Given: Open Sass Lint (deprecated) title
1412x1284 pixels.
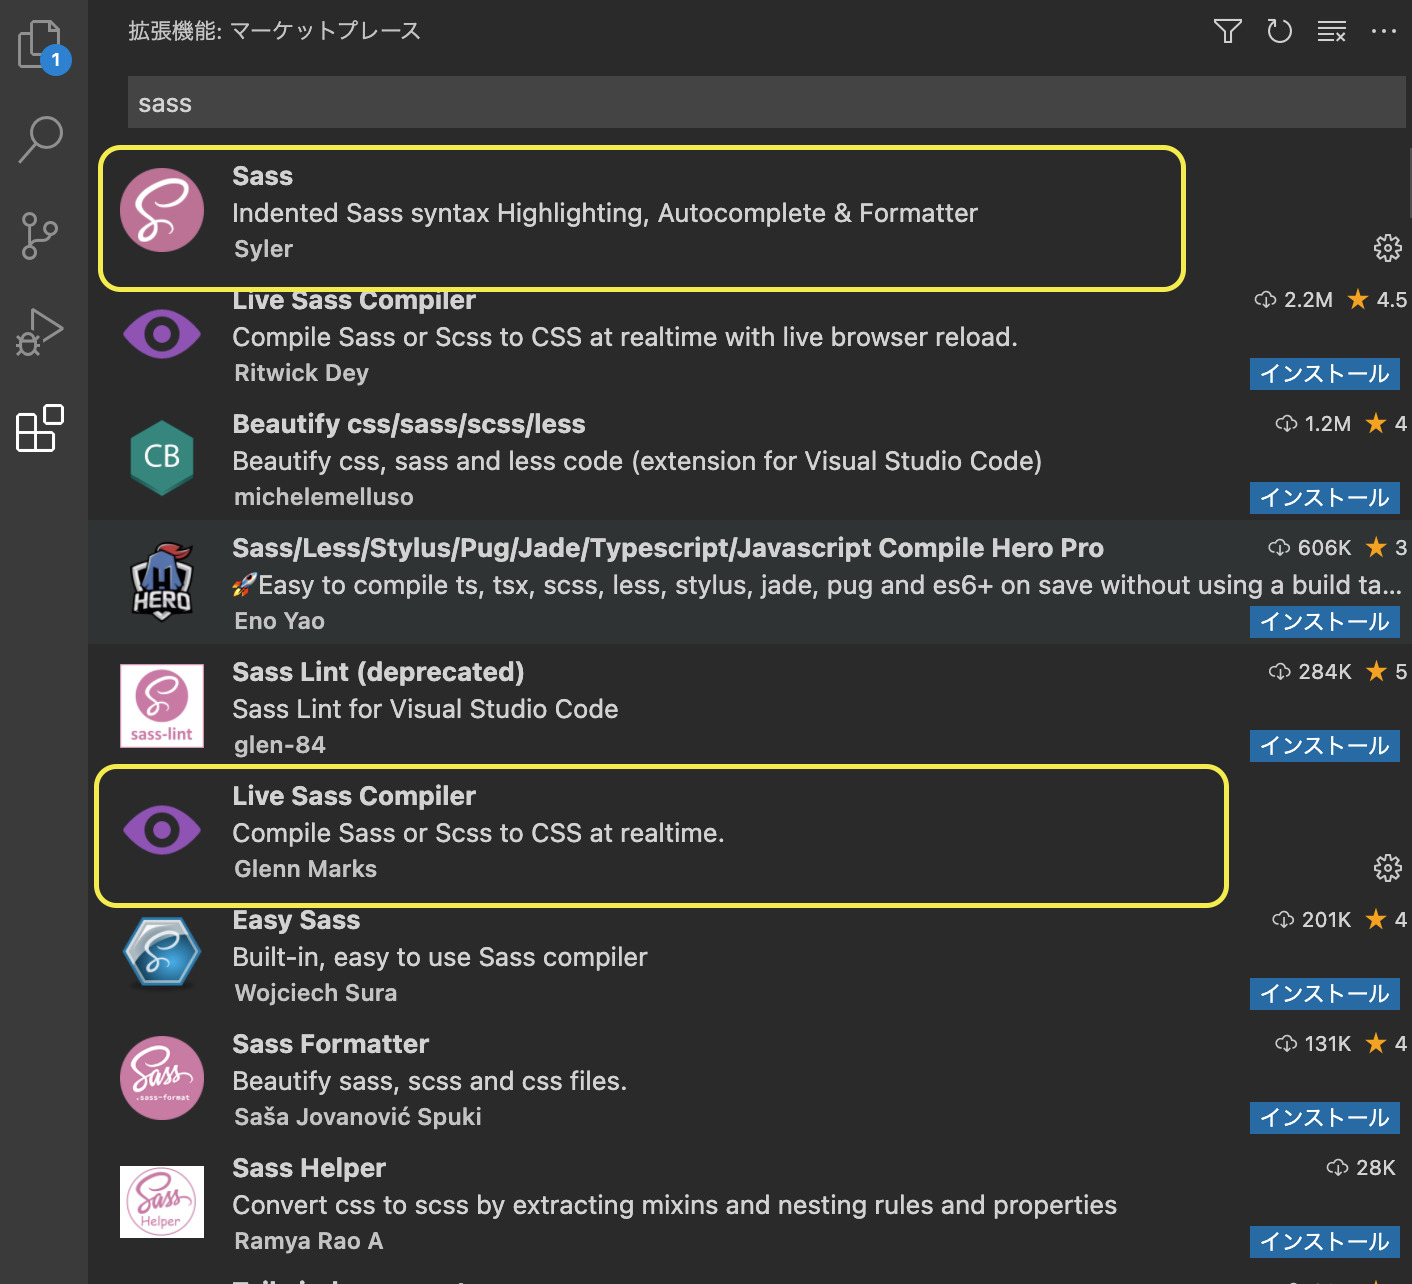Looking at the screenshot, I should [x=378, y=672].
